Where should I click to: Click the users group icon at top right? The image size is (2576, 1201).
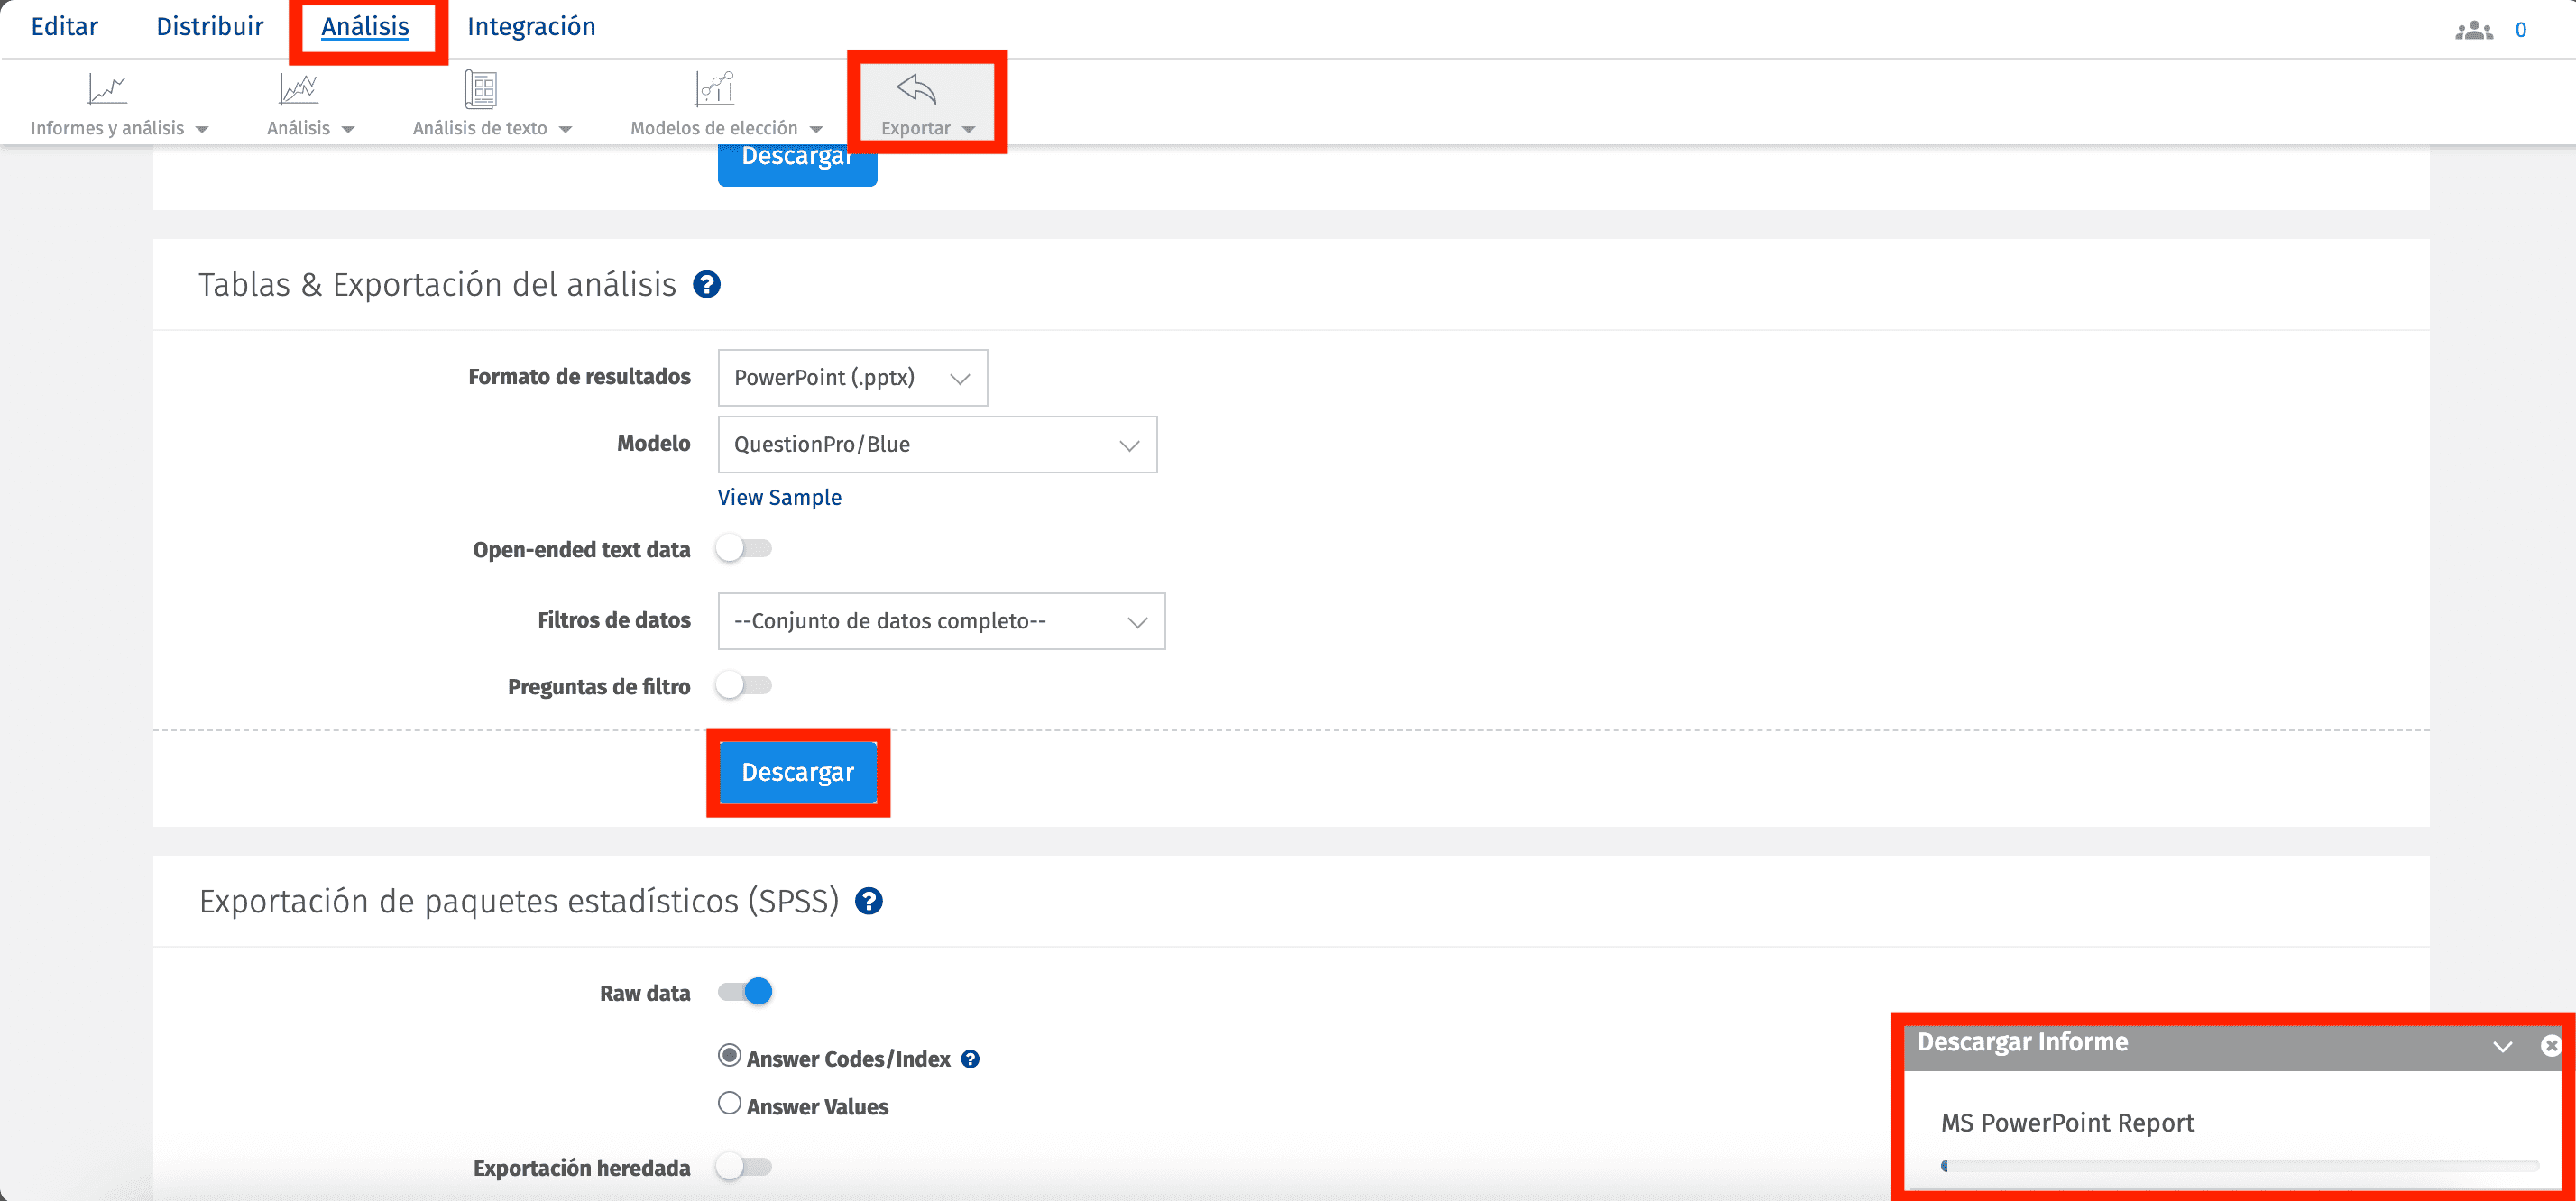(2473, 30)
